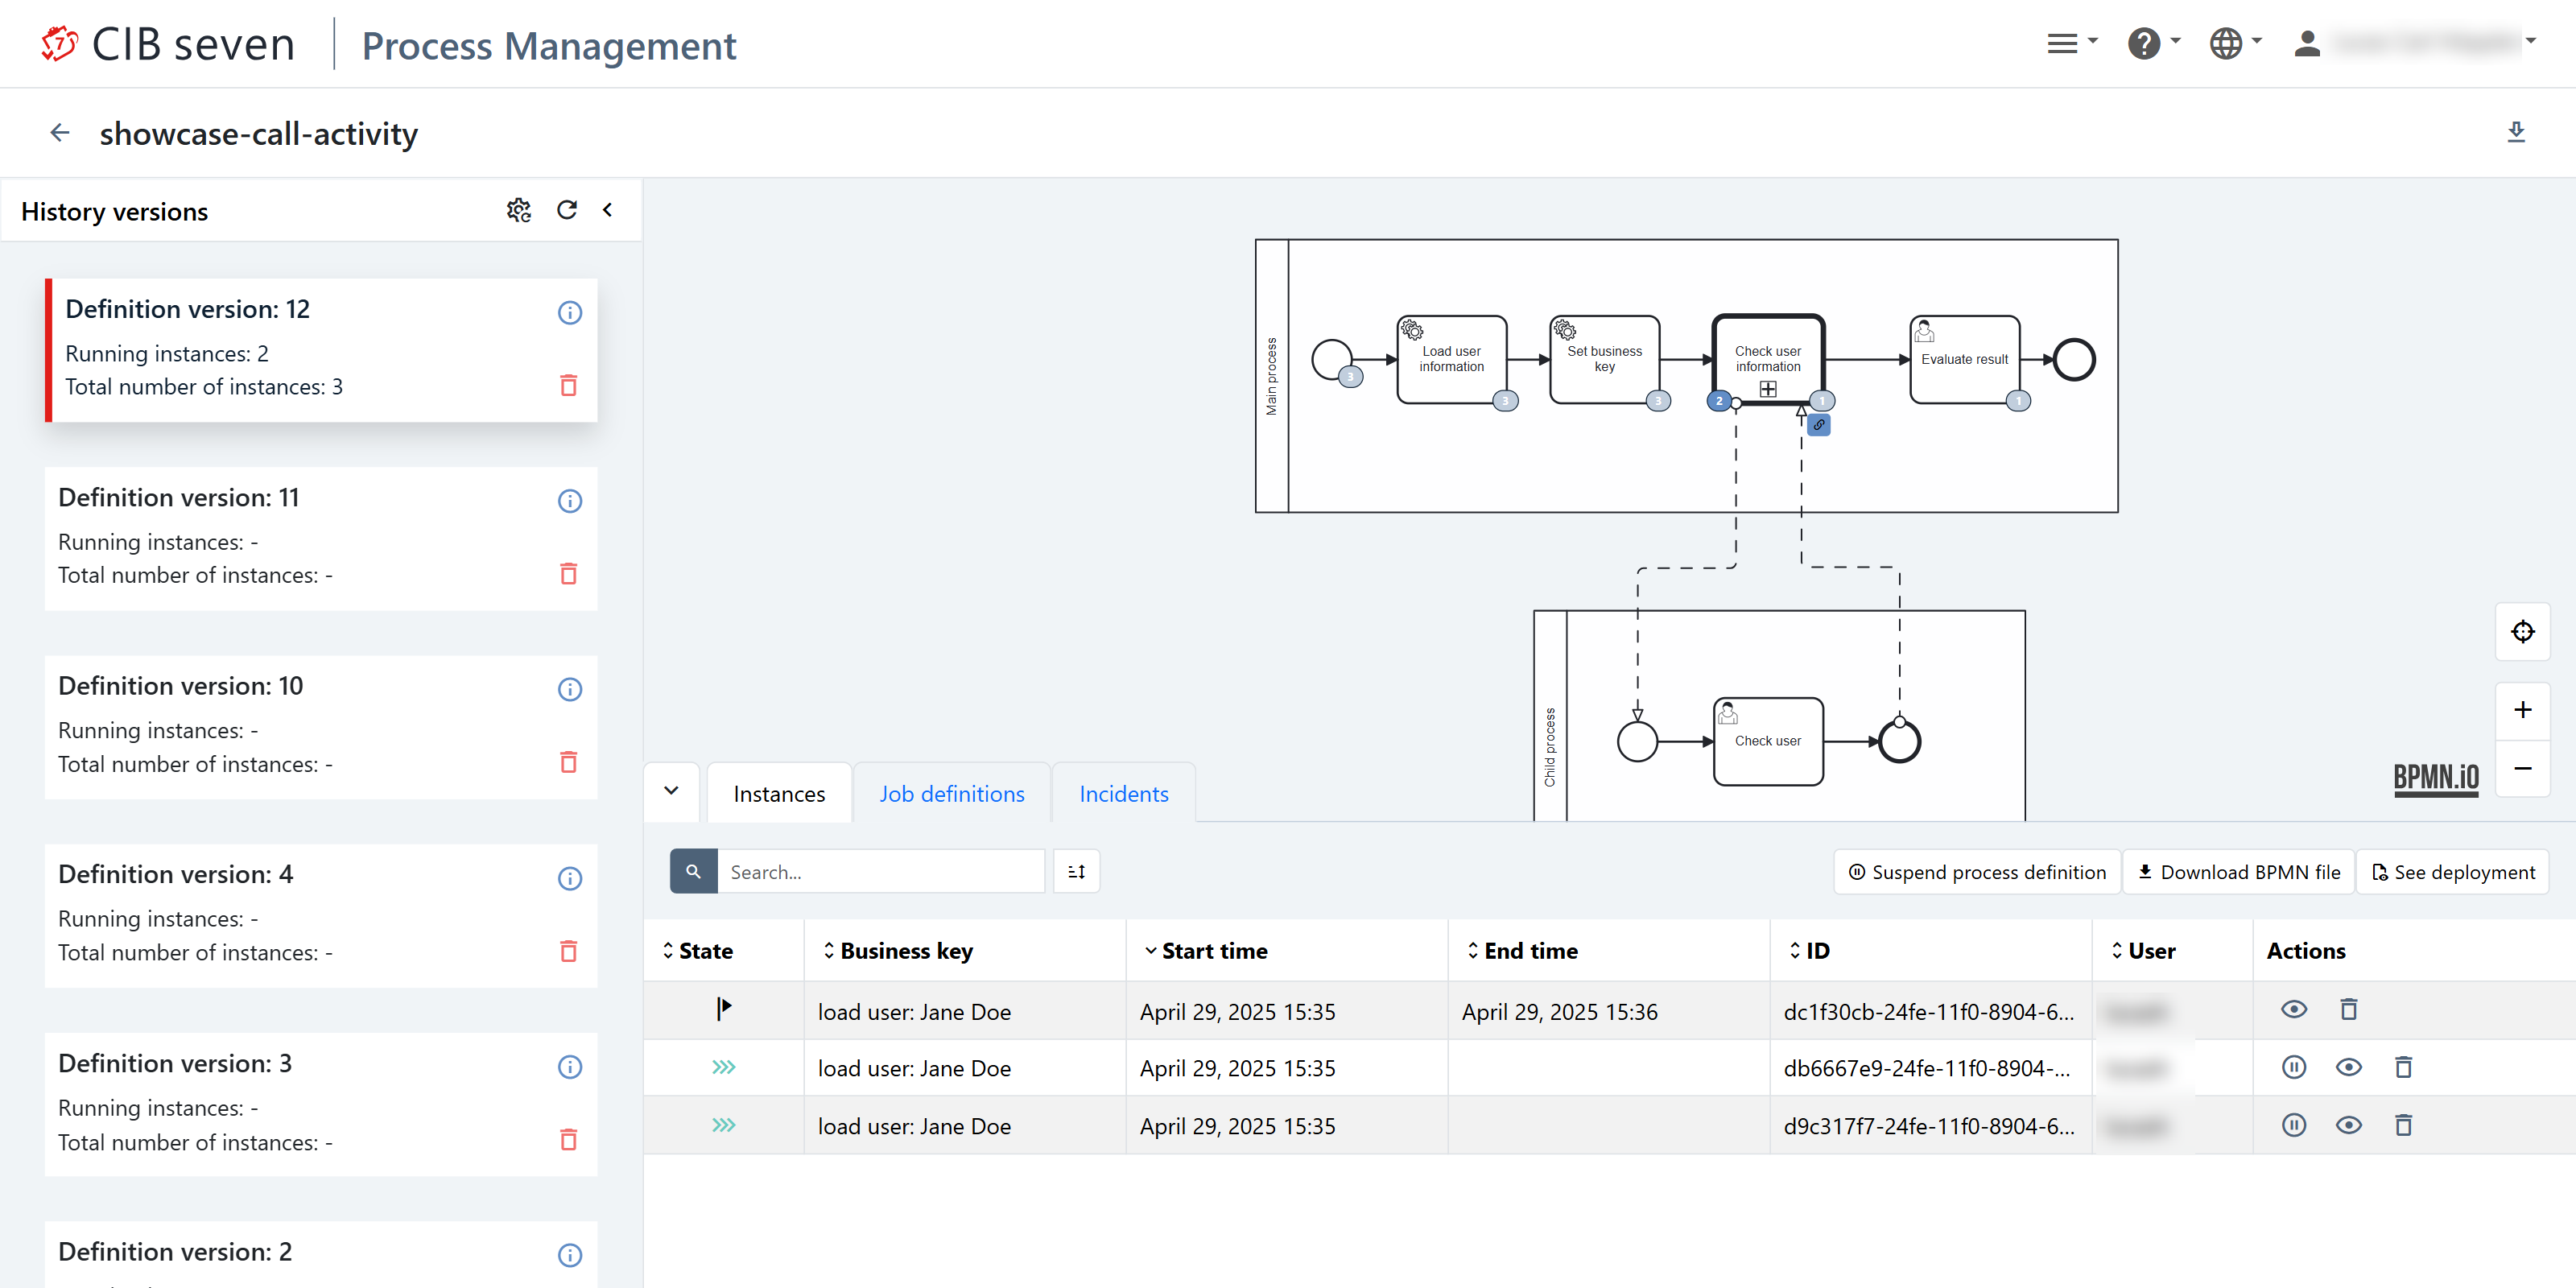Viewport: 2576px width, 1288px height.
Task: Select the Check user information call activity
Action: [x=1768, y=359]
